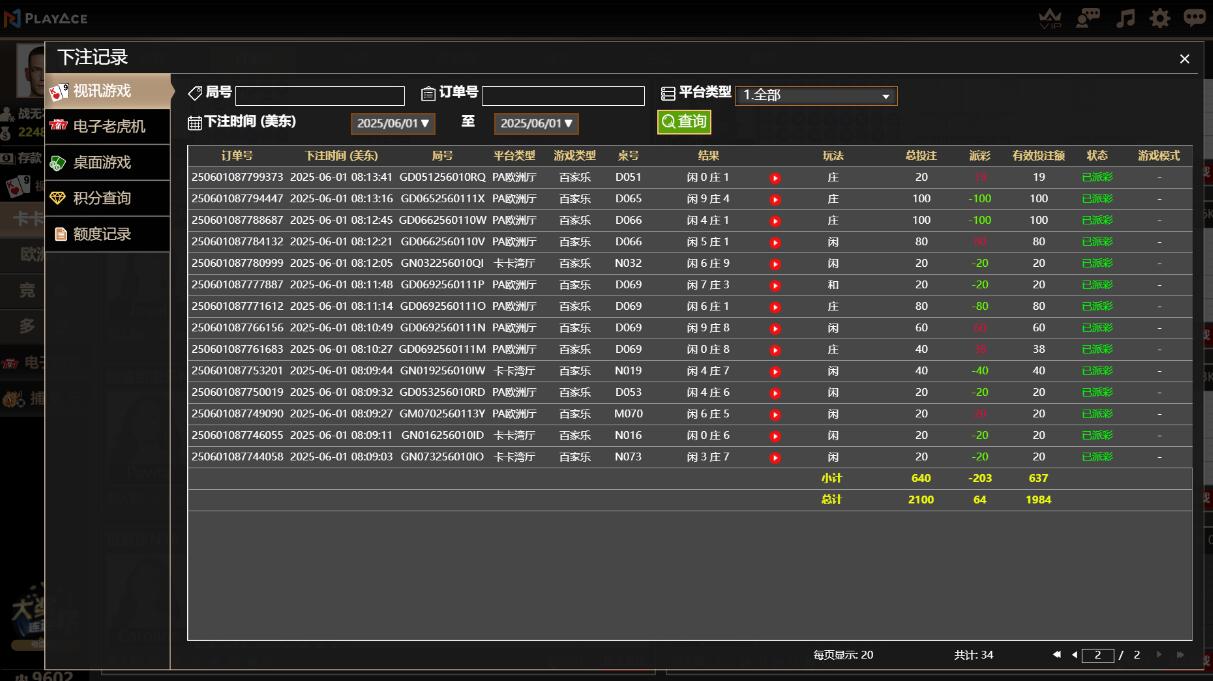The image size is (1213, 681).
Task: Close the 下注记录 dialog
Action: click(x=1184, y=59)
